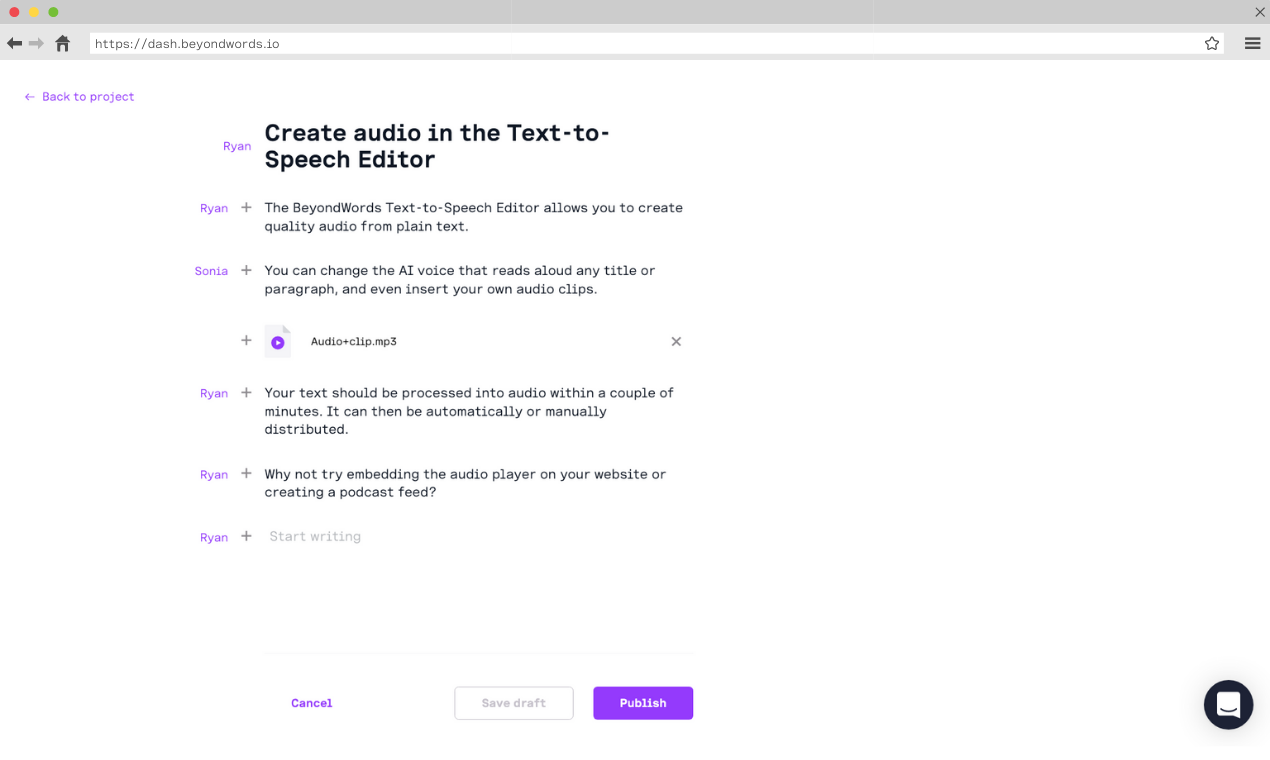Remove Audio+clip.mp3 with the X icon
The height and width of the screenshot is (760, 1270).
676,341
